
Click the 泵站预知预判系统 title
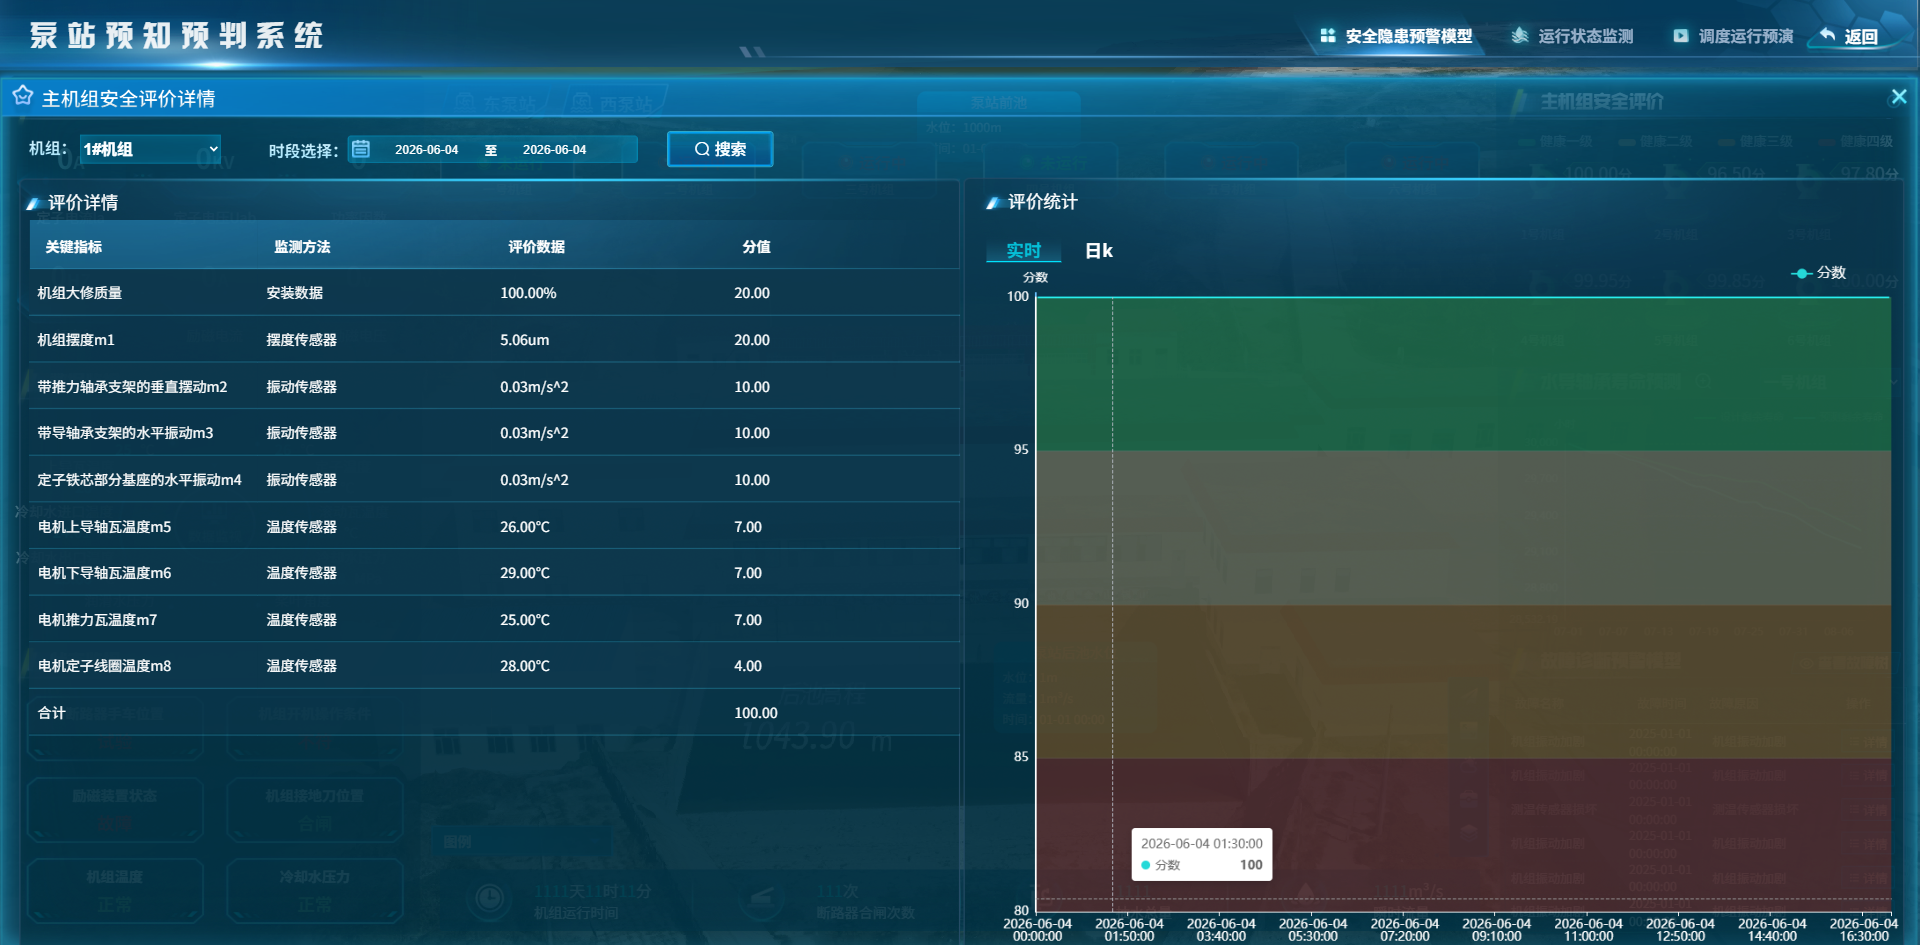pyautogui.click(x=176, y=36)
